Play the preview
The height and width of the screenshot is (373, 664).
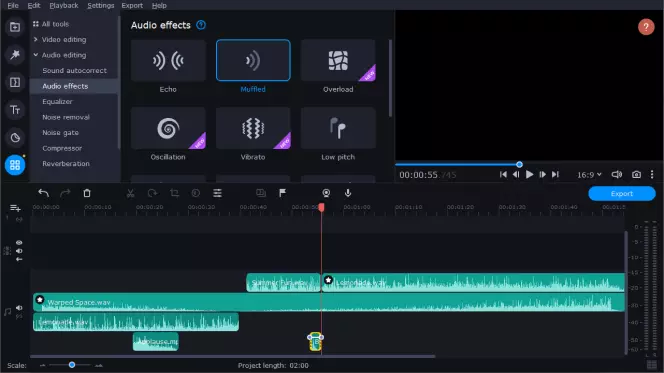pos(529,174)
